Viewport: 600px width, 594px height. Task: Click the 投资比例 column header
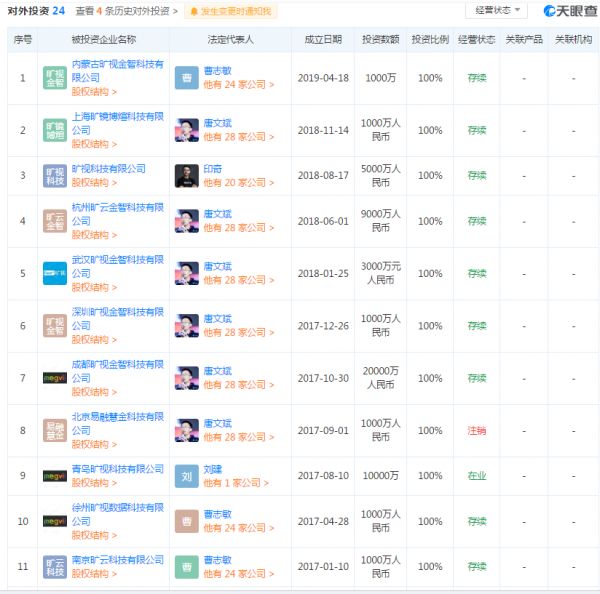[430, 39]
